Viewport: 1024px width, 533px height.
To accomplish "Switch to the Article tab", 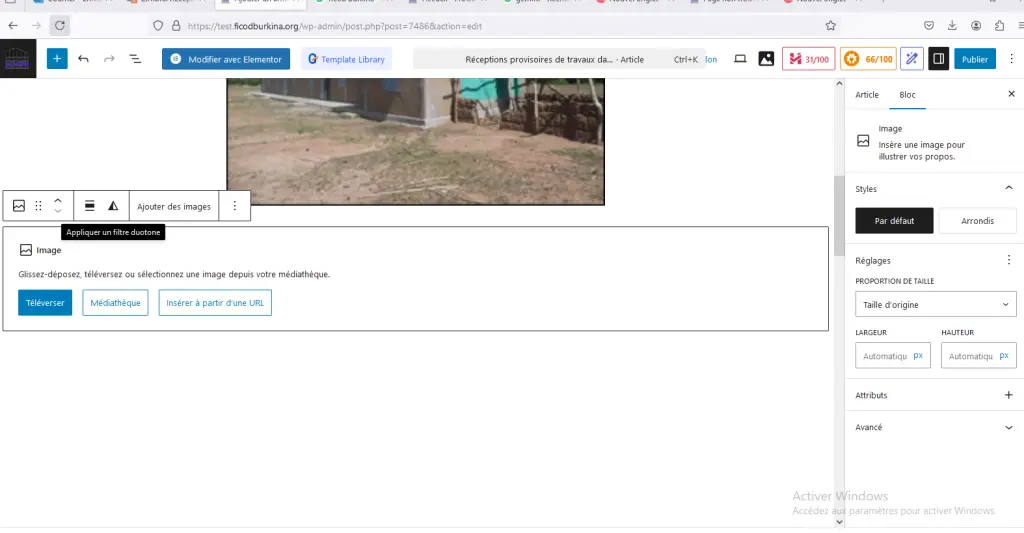I will 867,94.
